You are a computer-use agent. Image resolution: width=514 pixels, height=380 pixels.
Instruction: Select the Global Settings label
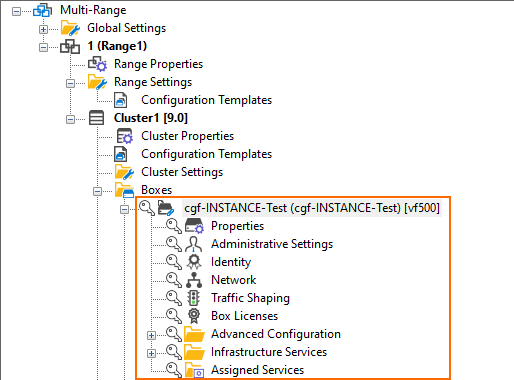126,28
